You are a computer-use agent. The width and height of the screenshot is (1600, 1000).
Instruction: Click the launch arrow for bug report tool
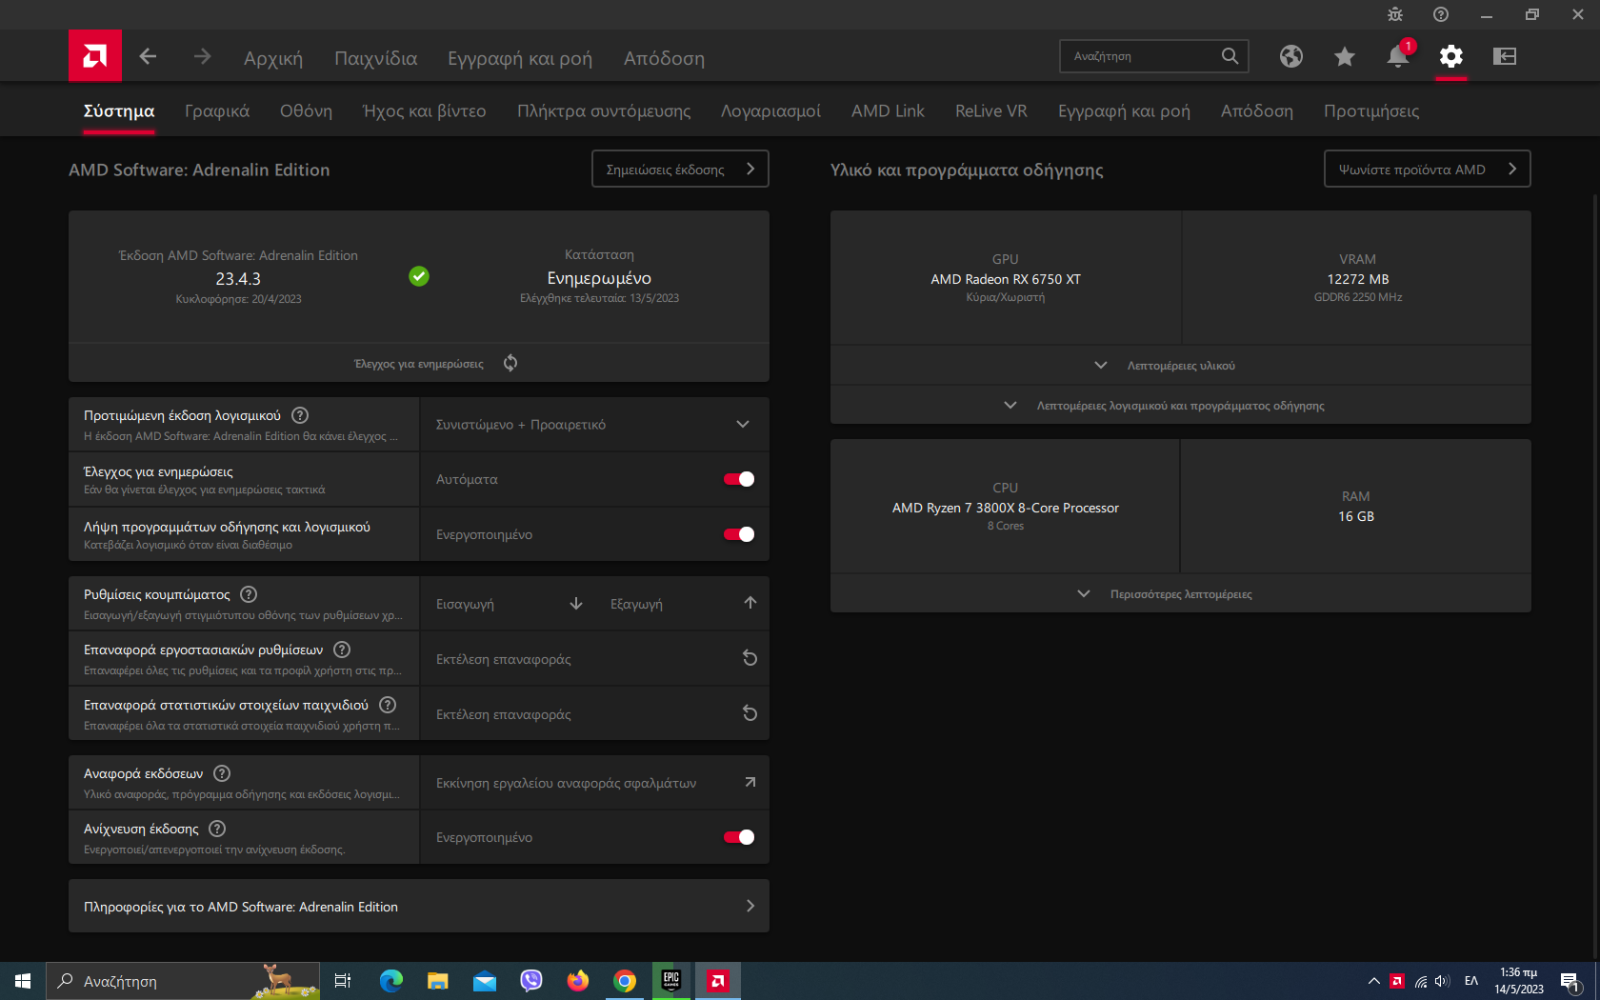click(750, 782)
